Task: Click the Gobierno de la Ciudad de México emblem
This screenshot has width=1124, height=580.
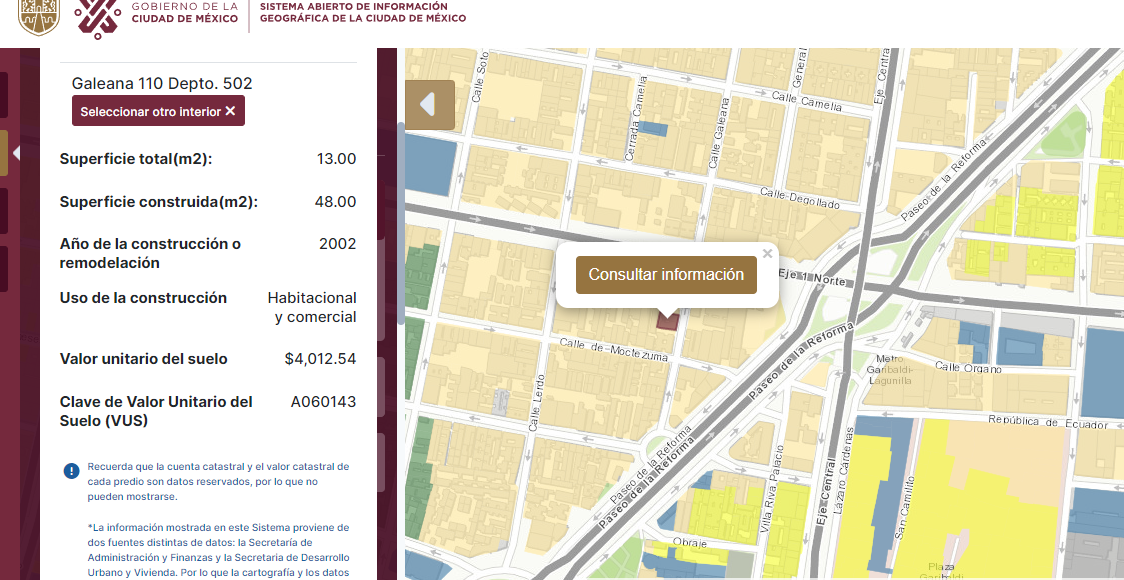Action: (98, 17)
